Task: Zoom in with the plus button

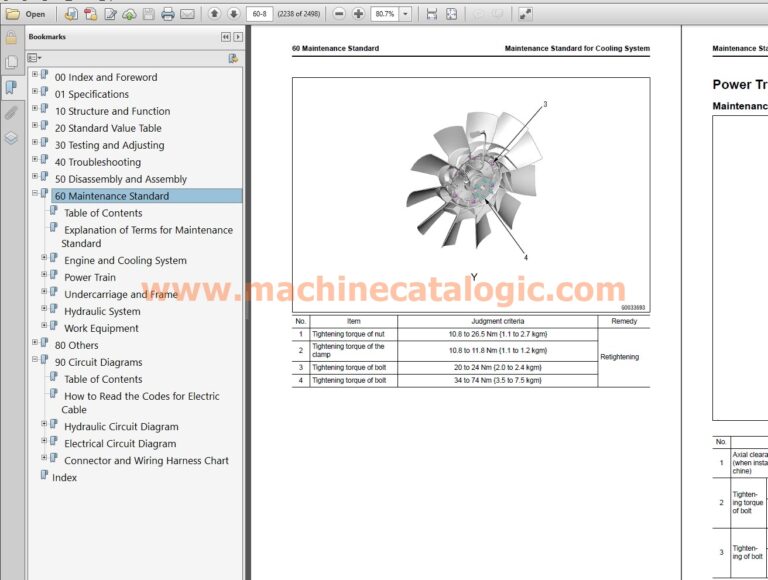Action: pos(359,14)
